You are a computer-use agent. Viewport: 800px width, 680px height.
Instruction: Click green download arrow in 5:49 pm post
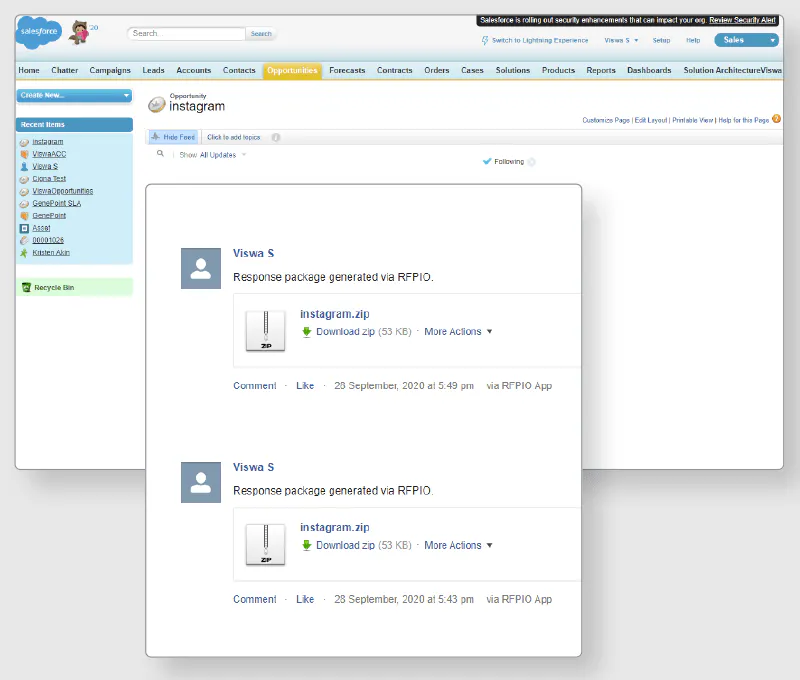[x=307, y=332]
